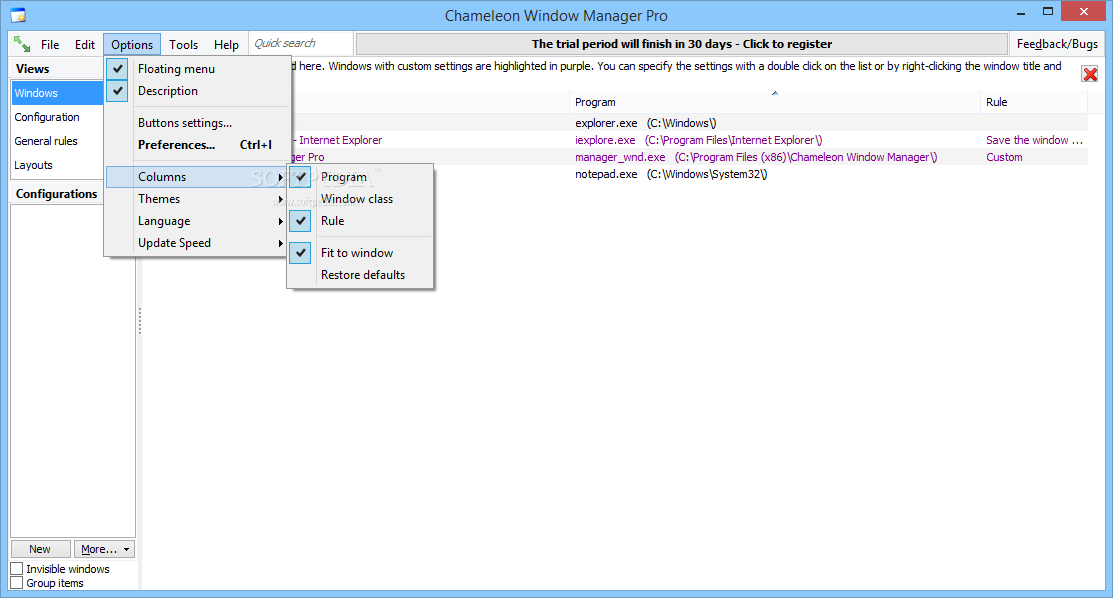Sort by the Program column header
This screenshot has height=598, width=1113.
774,102
